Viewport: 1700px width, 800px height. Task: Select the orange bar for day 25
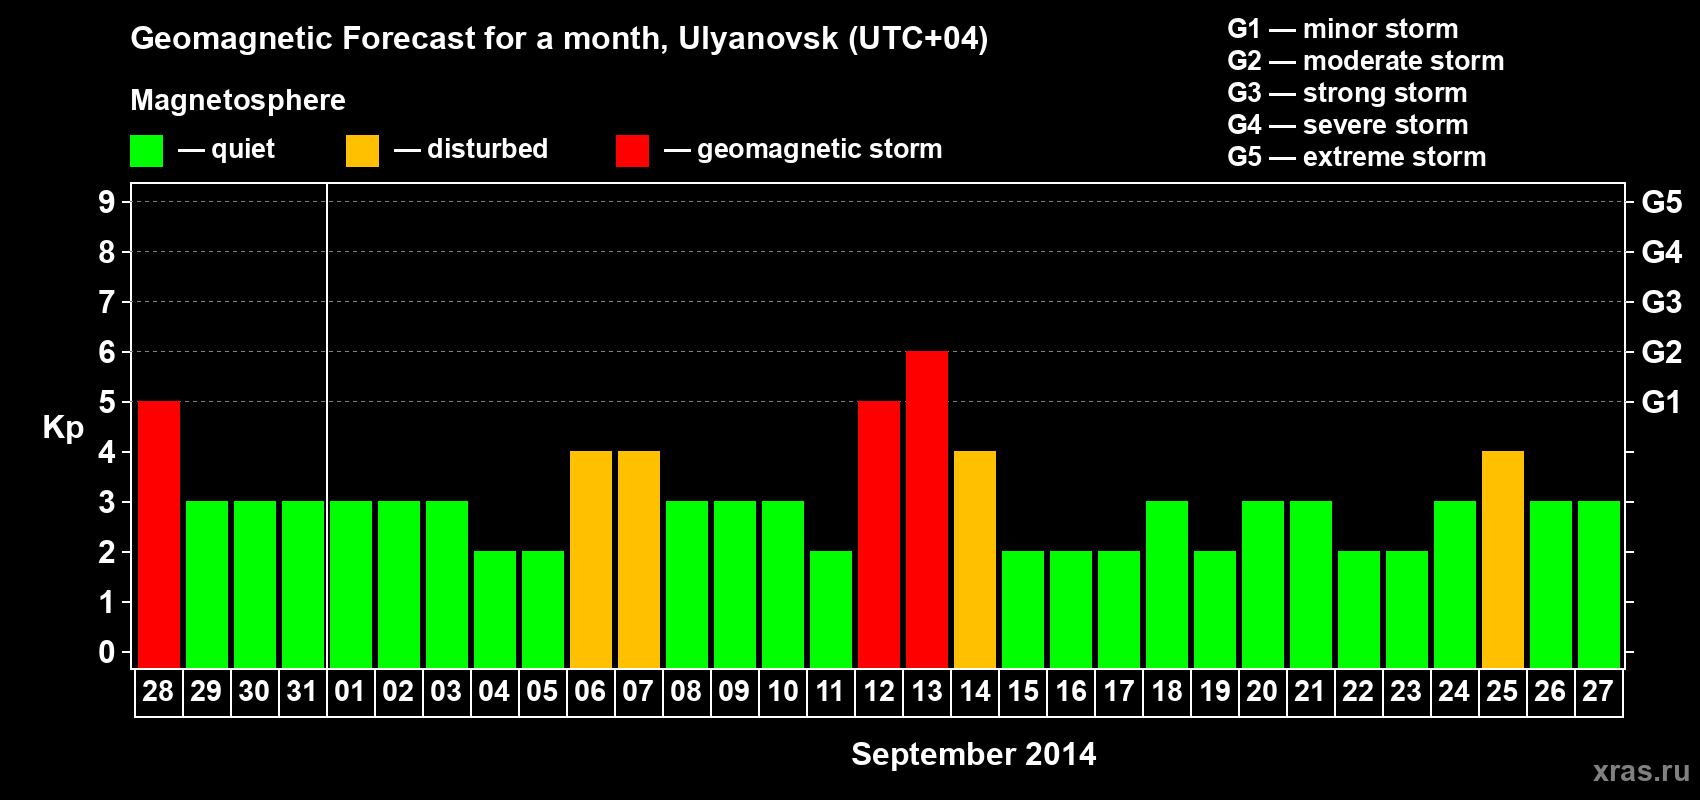[1503, 560]
